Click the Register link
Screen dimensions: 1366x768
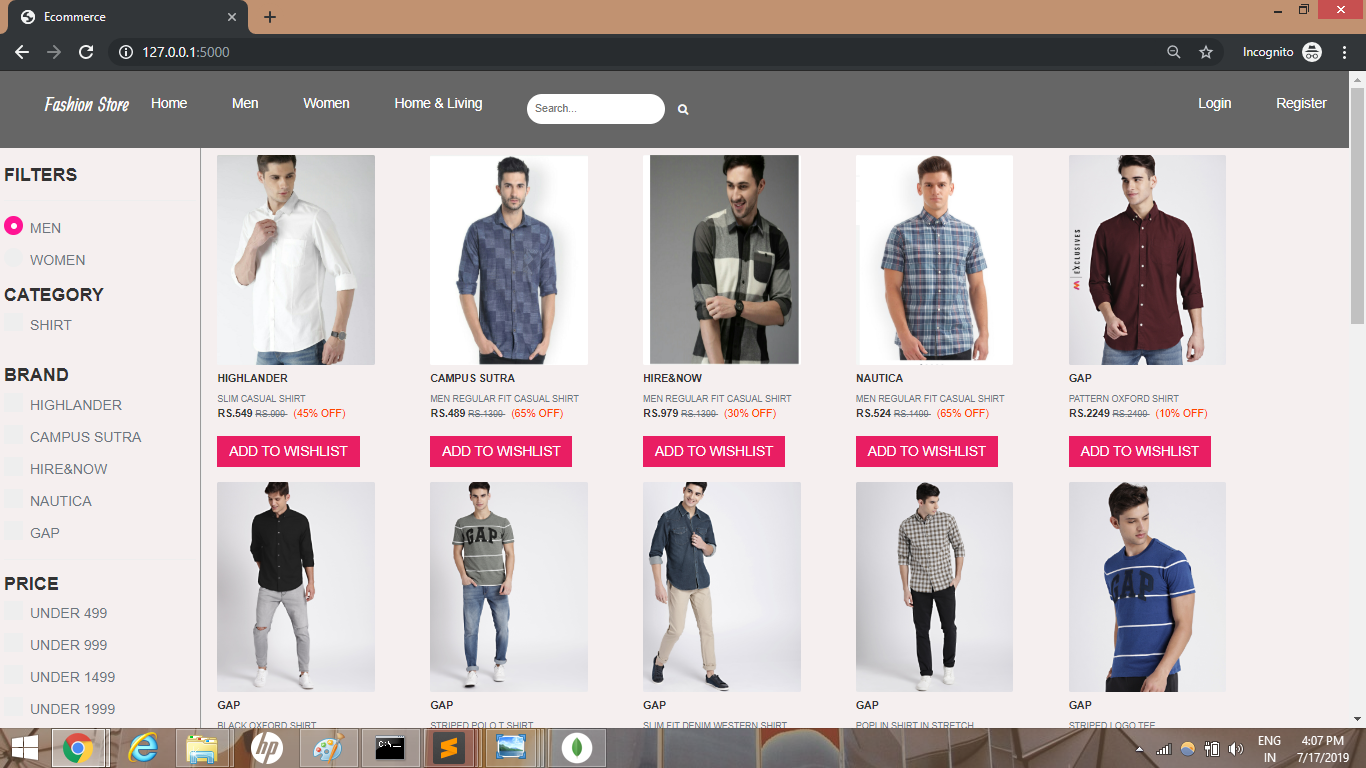1301,103
